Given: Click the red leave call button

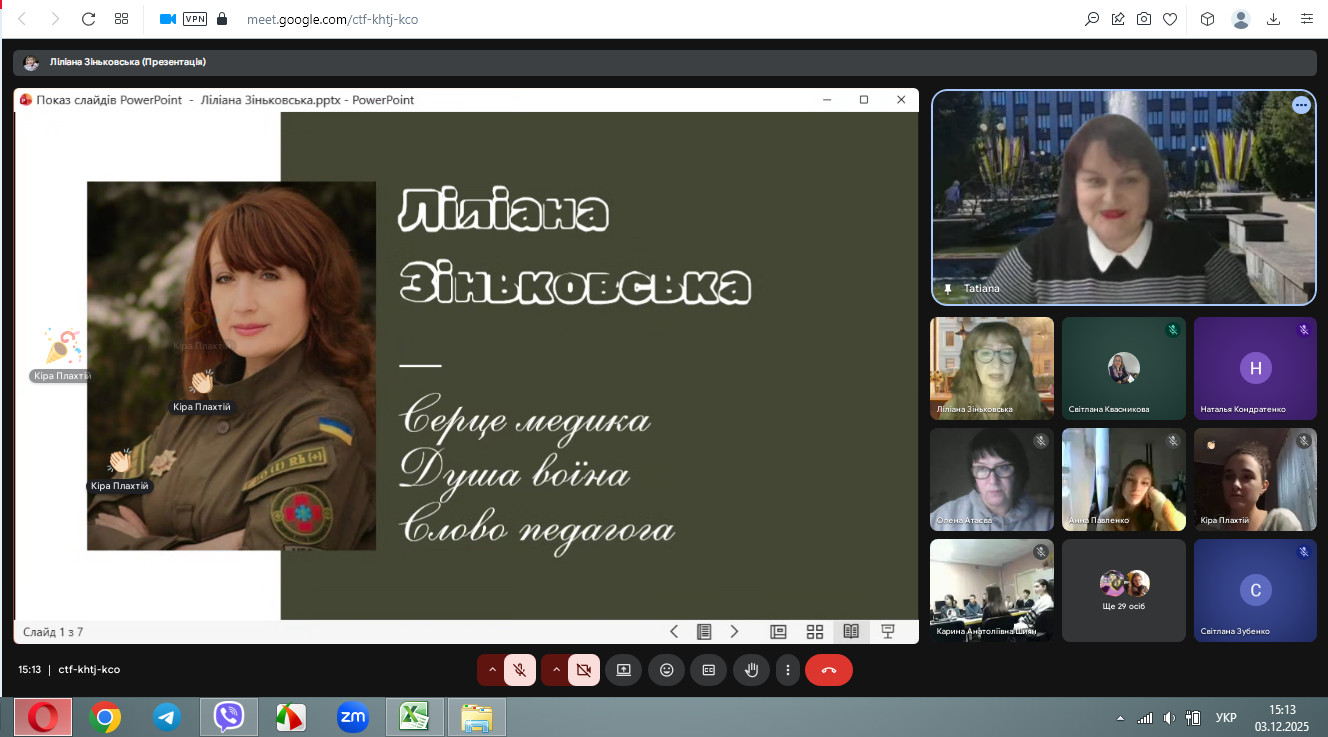Looking at the screenshot, I should 828,670.
